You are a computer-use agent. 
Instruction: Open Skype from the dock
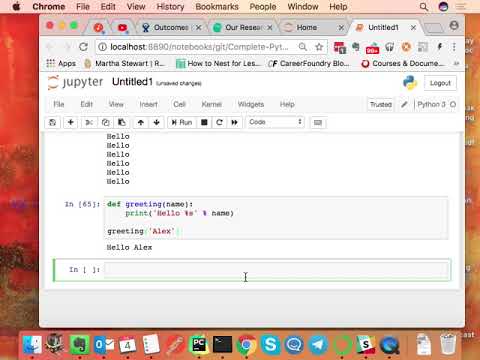[x=270, y=345]
